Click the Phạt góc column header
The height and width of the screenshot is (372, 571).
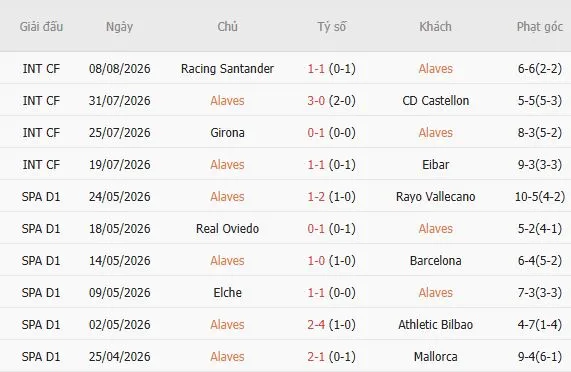tap(540, 27)
